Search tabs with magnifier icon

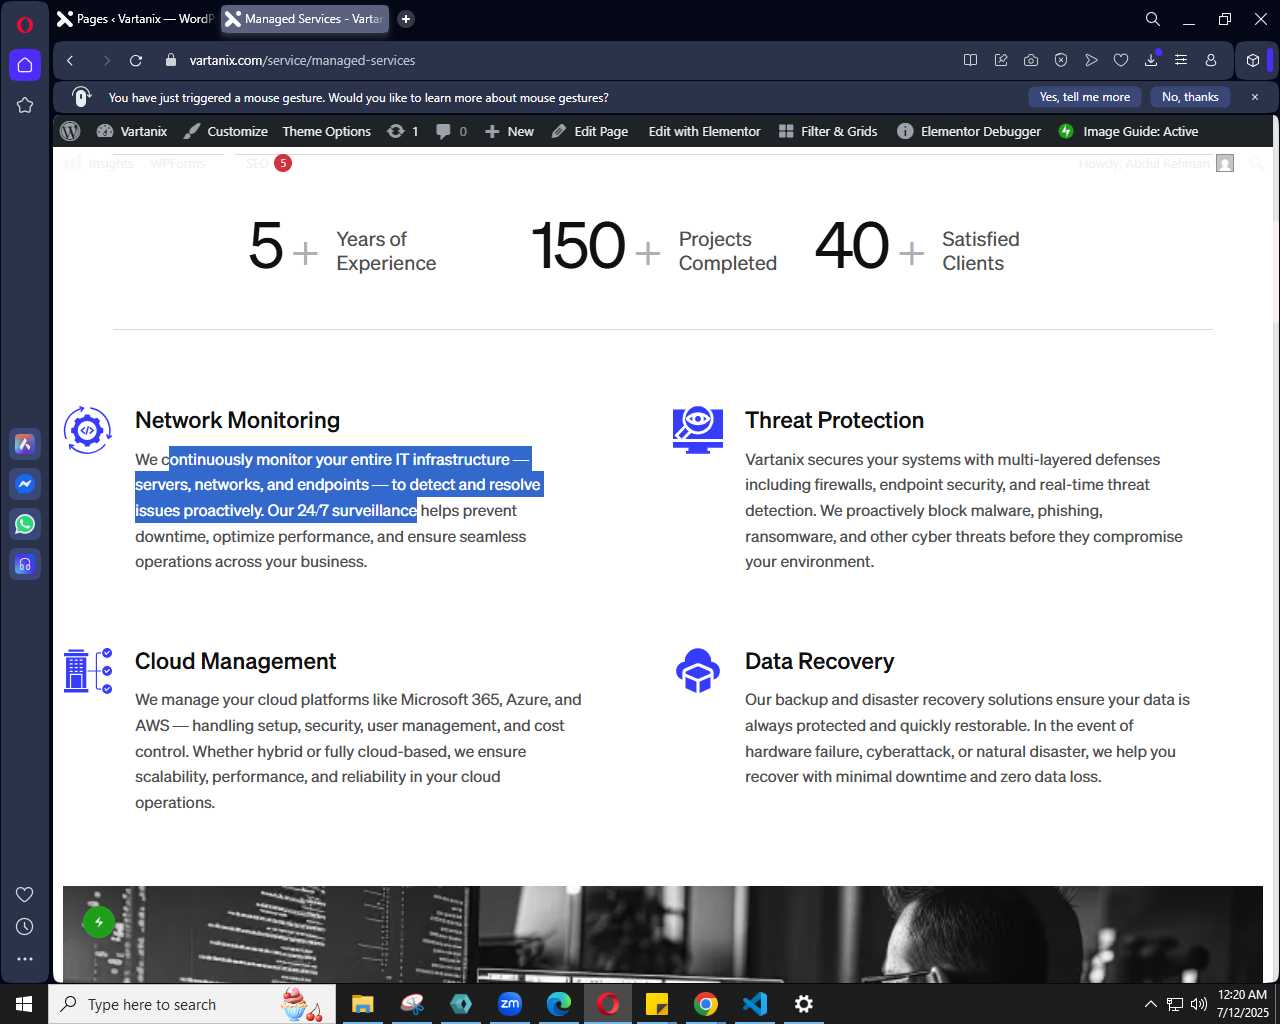pos(1153,19)
